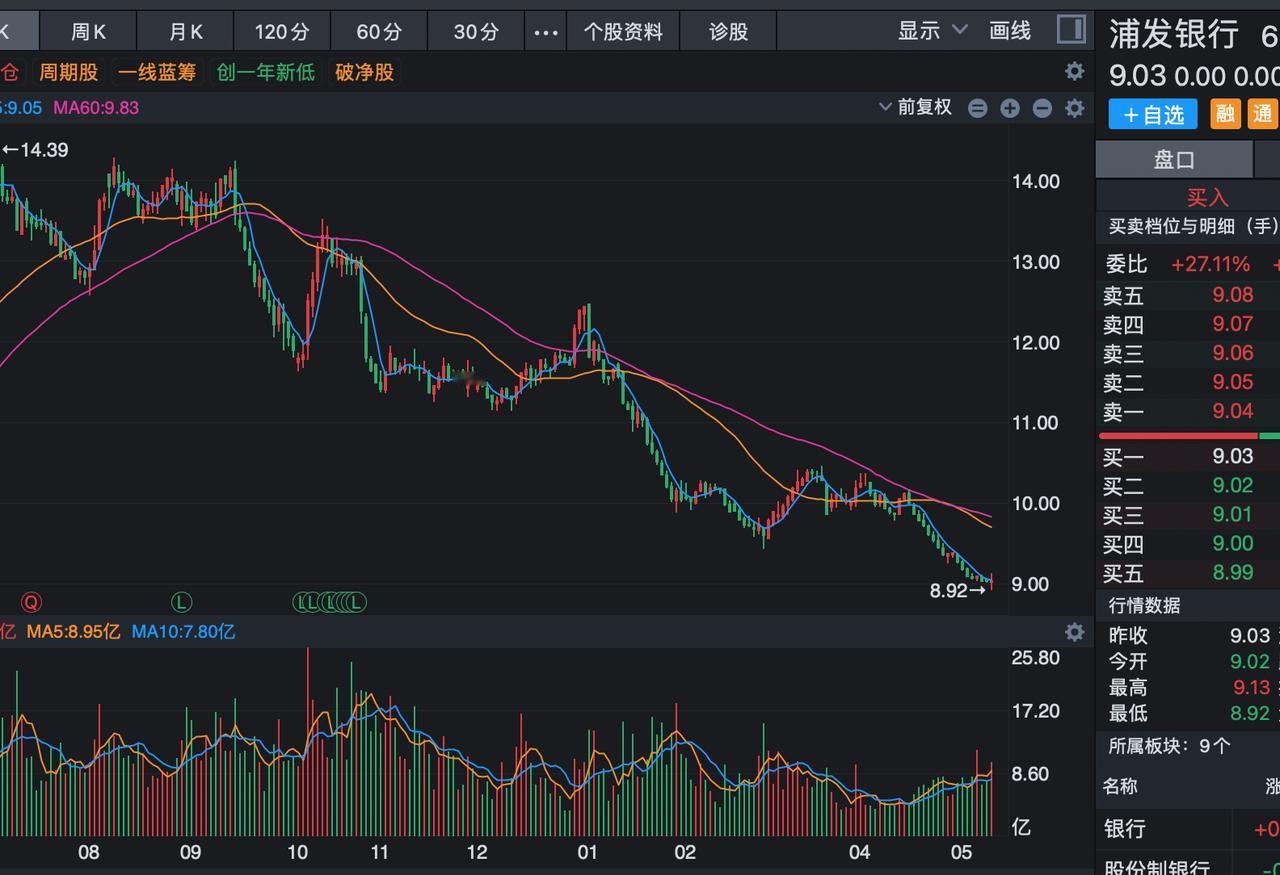This screenshot has width=1280, height=875.
Task: Click the 最低 8.92 data row
Action: click(x=1188, y=714)
